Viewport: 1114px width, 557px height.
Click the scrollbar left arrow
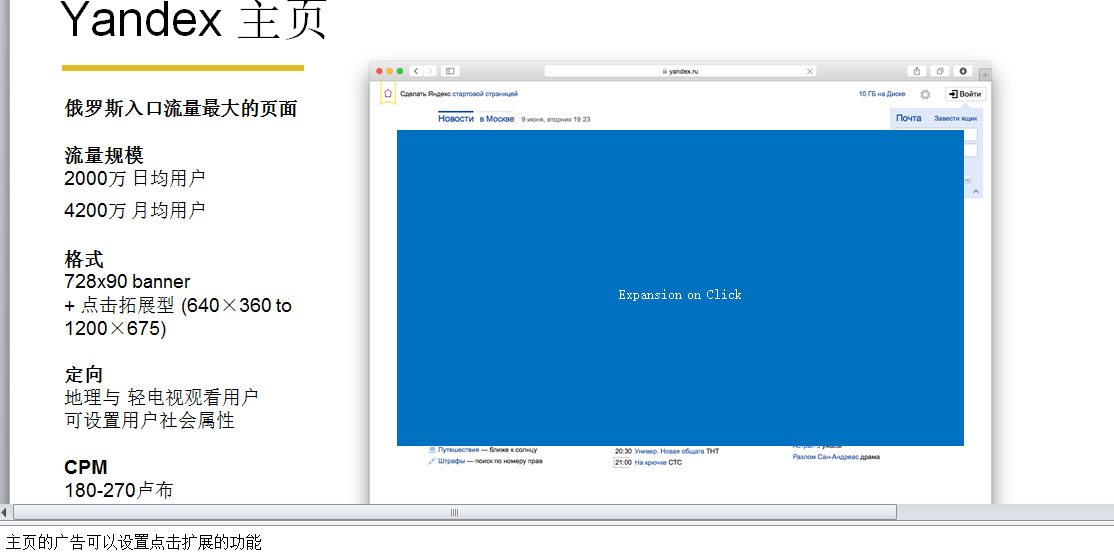point(4,512)
